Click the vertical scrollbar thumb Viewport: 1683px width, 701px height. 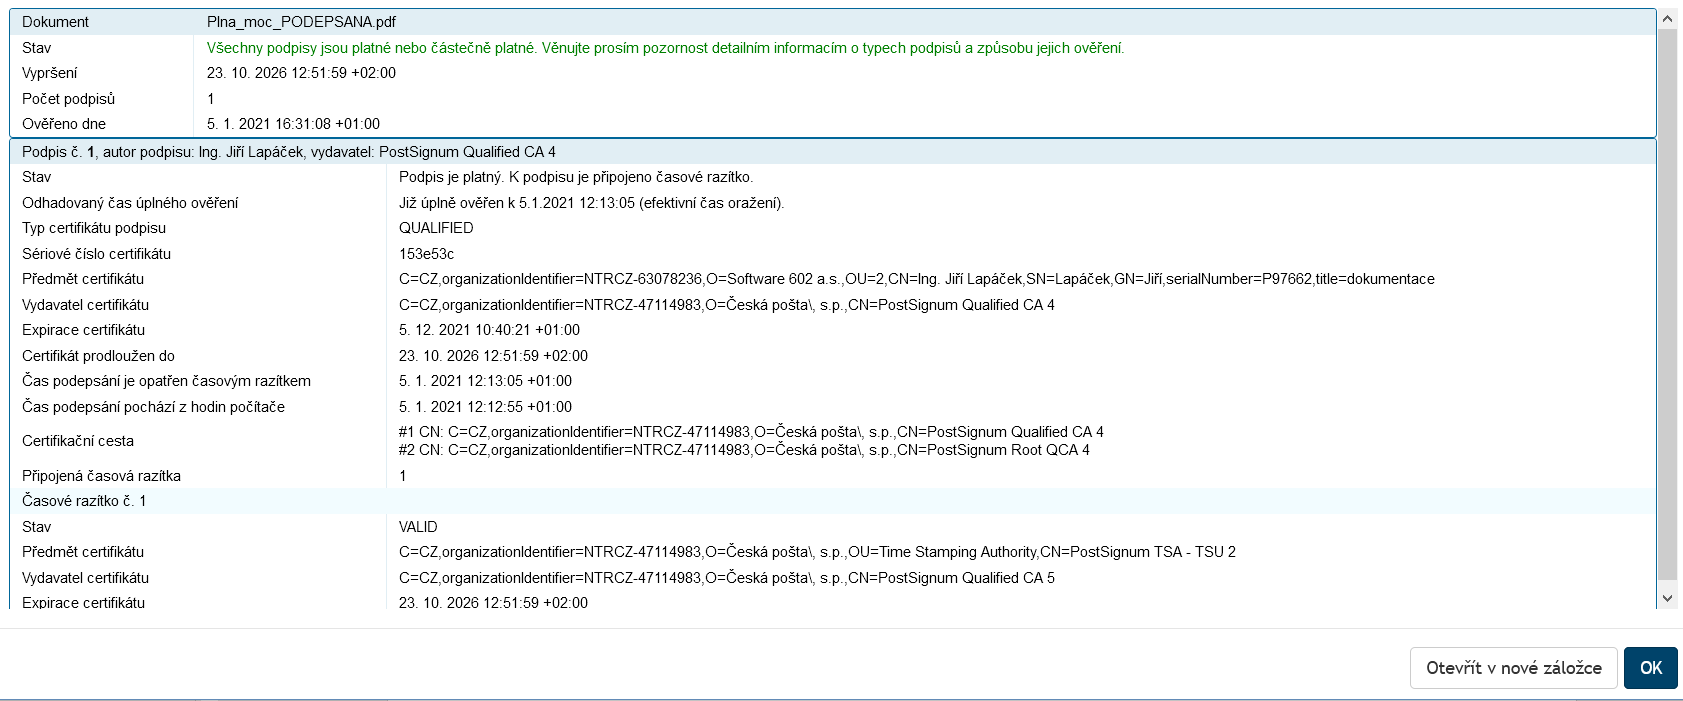pyautogui.click(x=1667, y=300)
